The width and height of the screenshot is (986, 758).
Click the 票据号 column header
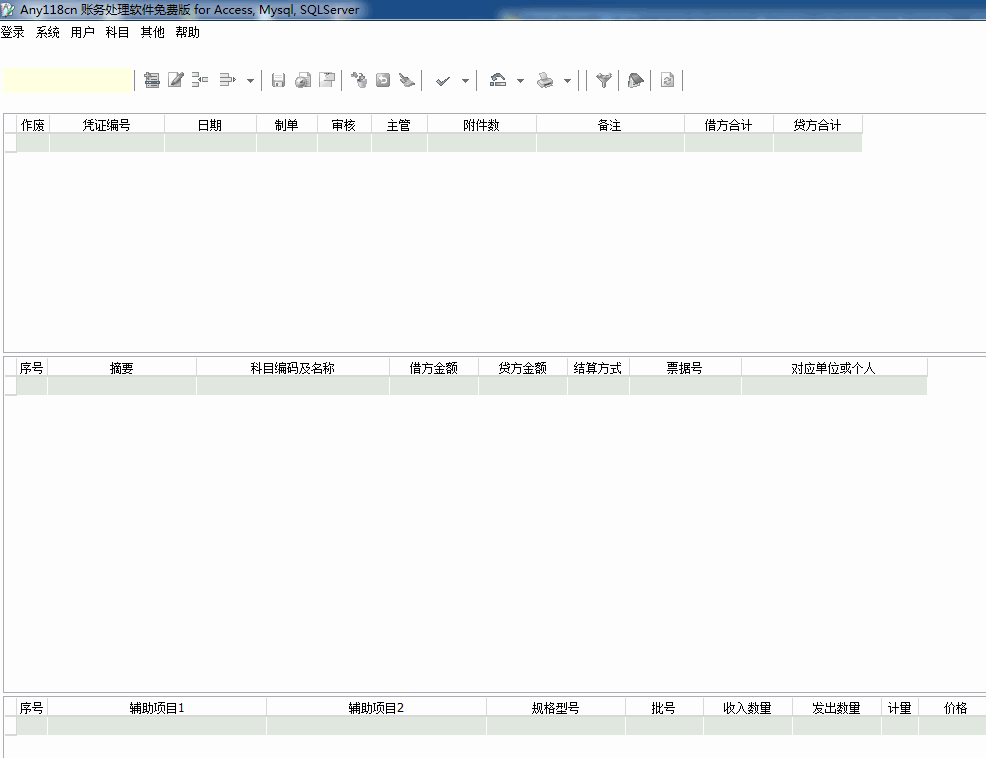[x=685, y=367]
